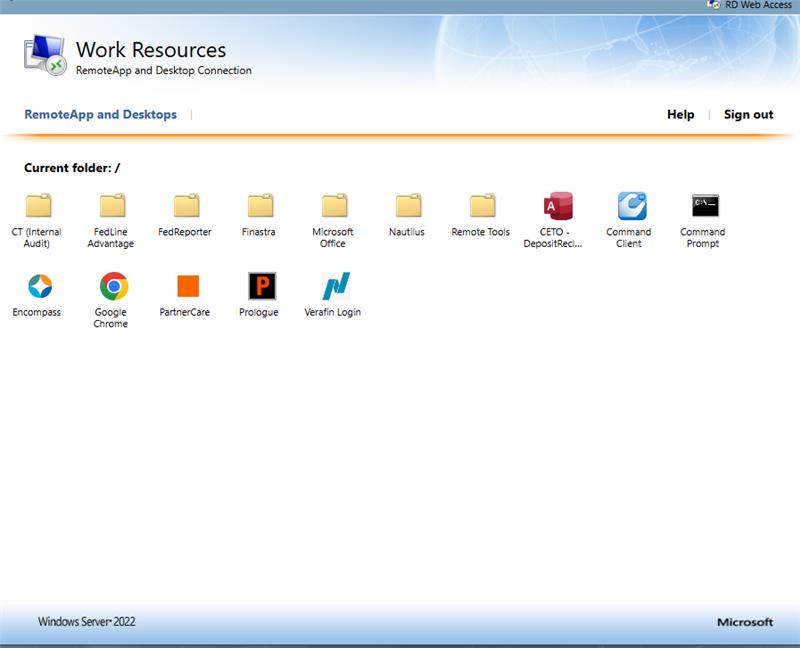Launch the Encompass app
Viewport: 800px width, 648px height.
(40, 286)
